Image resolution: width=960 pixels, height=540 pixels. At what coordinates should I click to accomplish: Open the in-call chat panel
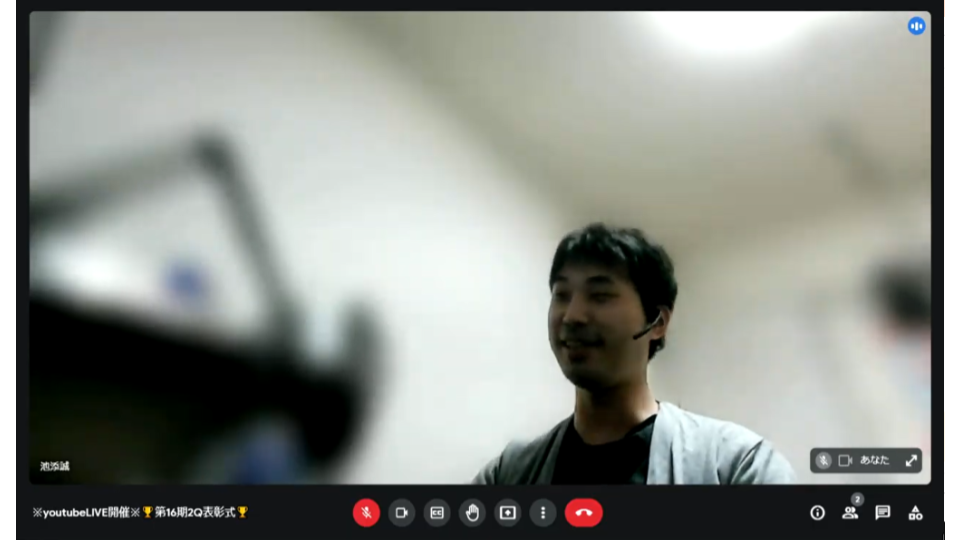click(882, 512)
